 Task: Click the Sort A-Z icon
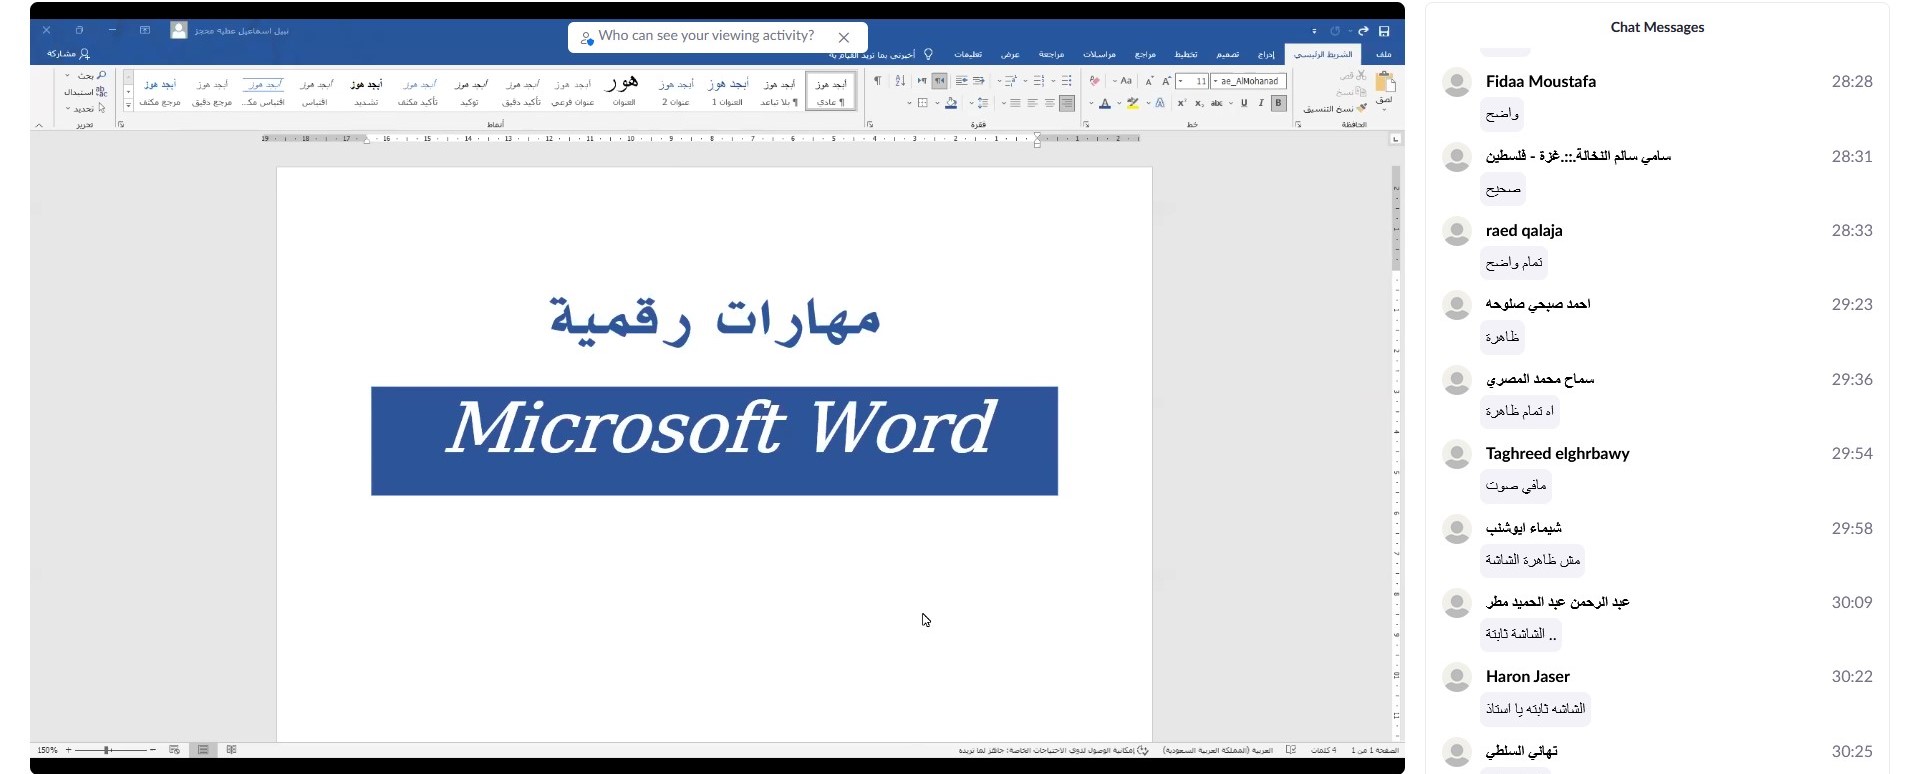coord(900,81)
